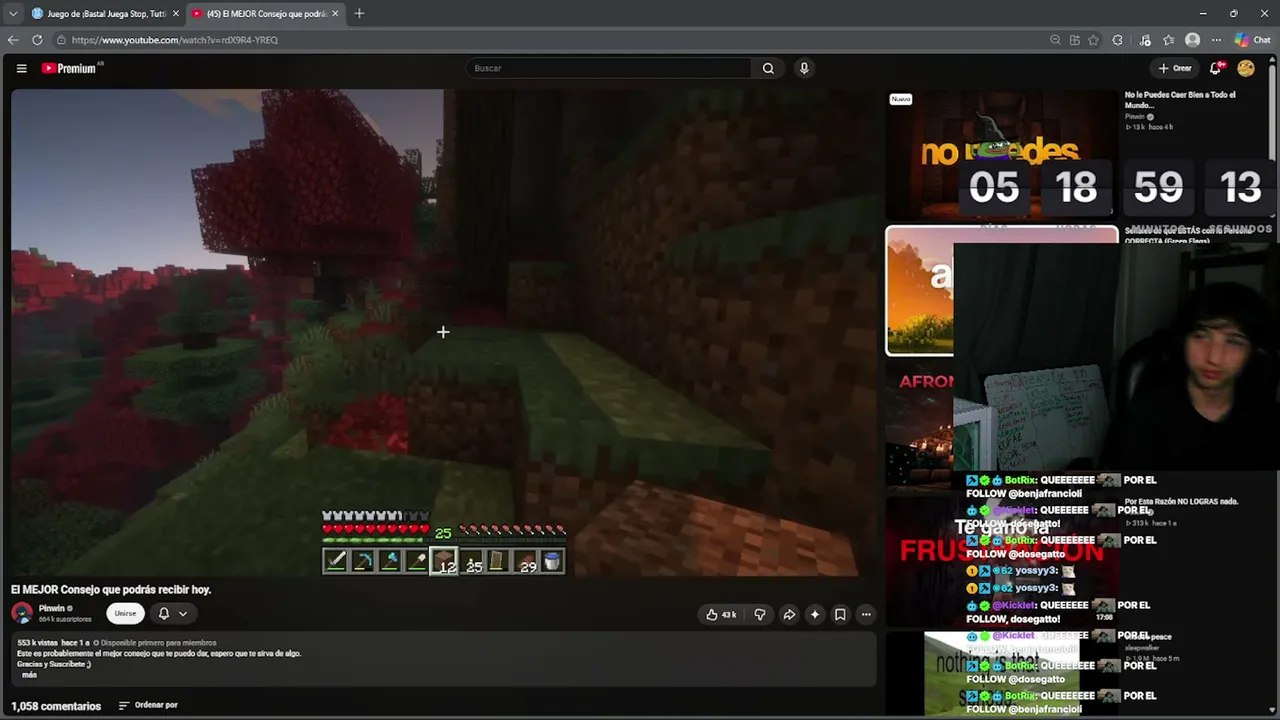Save video with bookmark icon
Image resolution: width=1280 pixels, height=720 pixels.
pyautogui.click(x=840, y=614)
